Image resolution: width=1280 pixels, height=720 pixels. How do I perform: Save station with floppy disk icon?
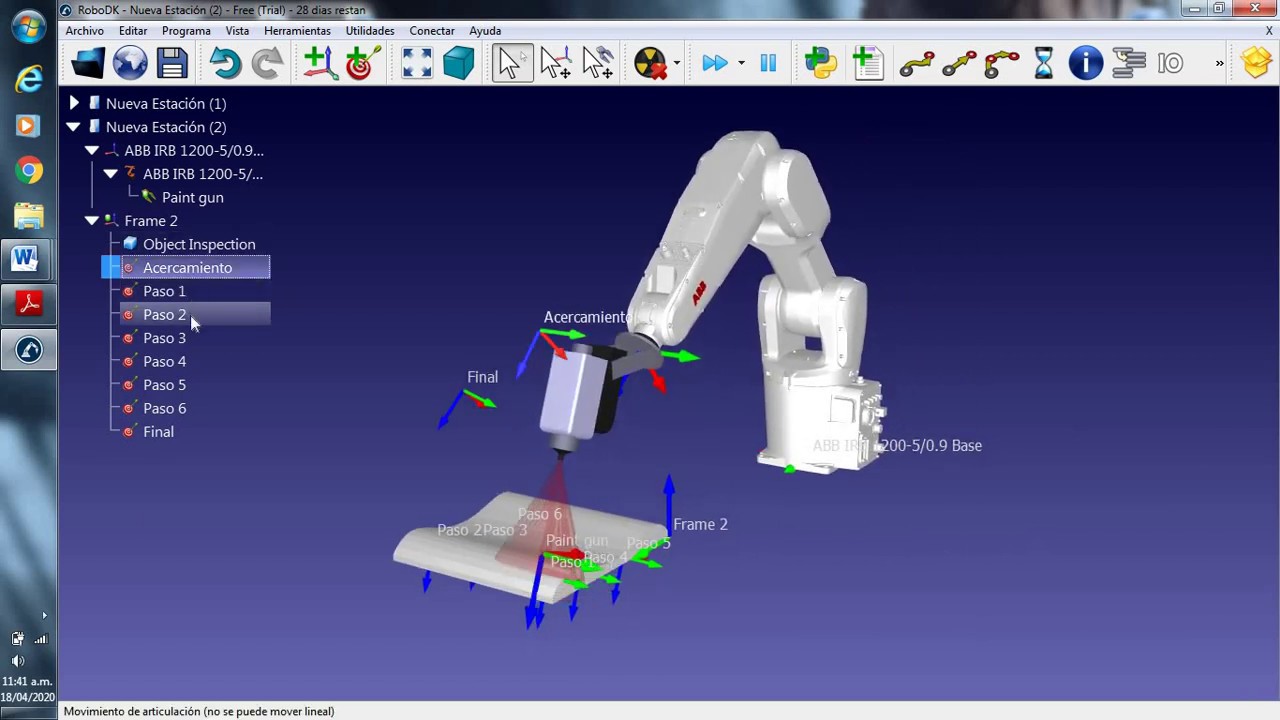tap(172, 63)
